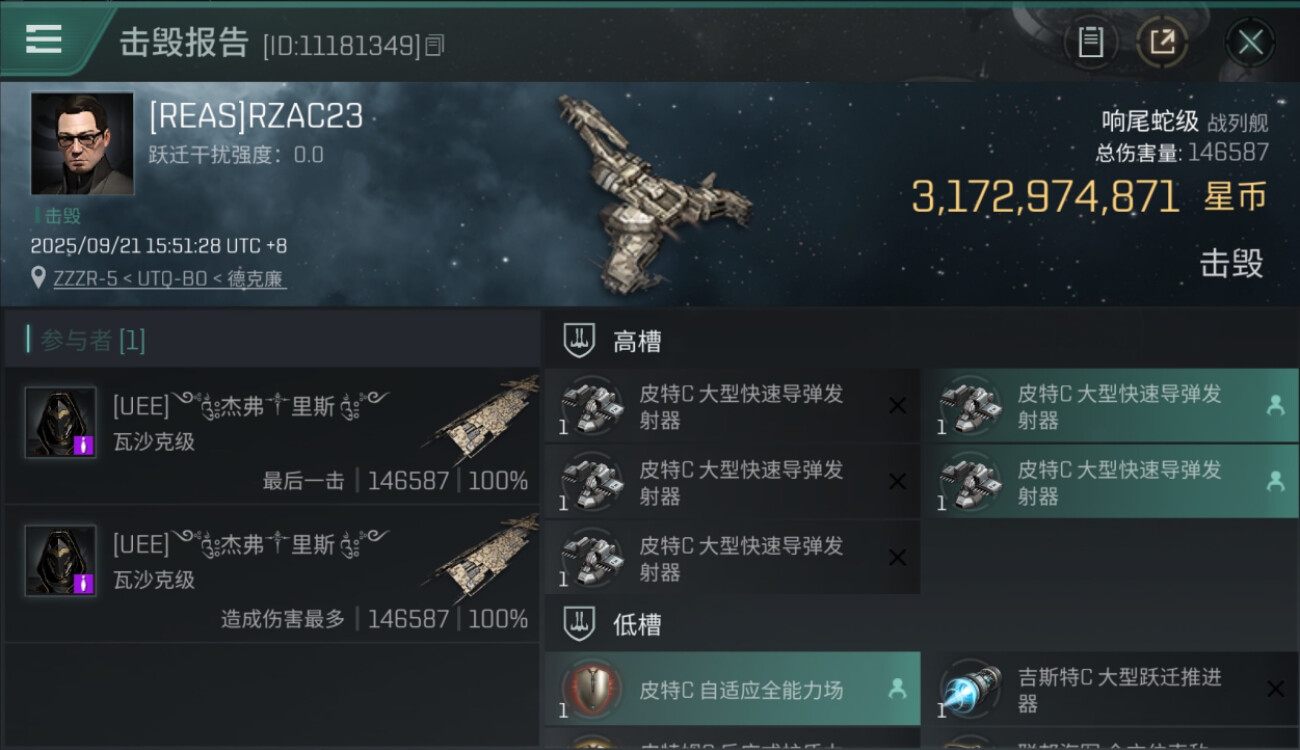Click the participants [1] tab header
1300x750 pixels.
[88, 340]
